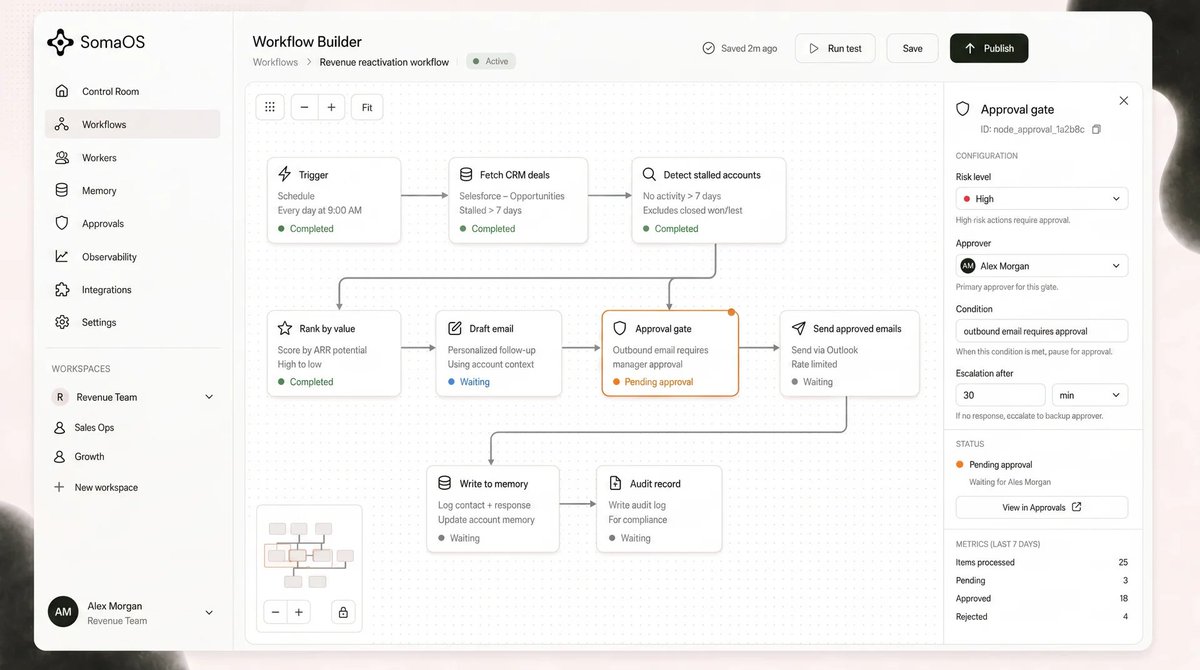This screenshot has width=1200, height=670.
Task: Click 'Update account memory' text
Action: coord(486,519)
